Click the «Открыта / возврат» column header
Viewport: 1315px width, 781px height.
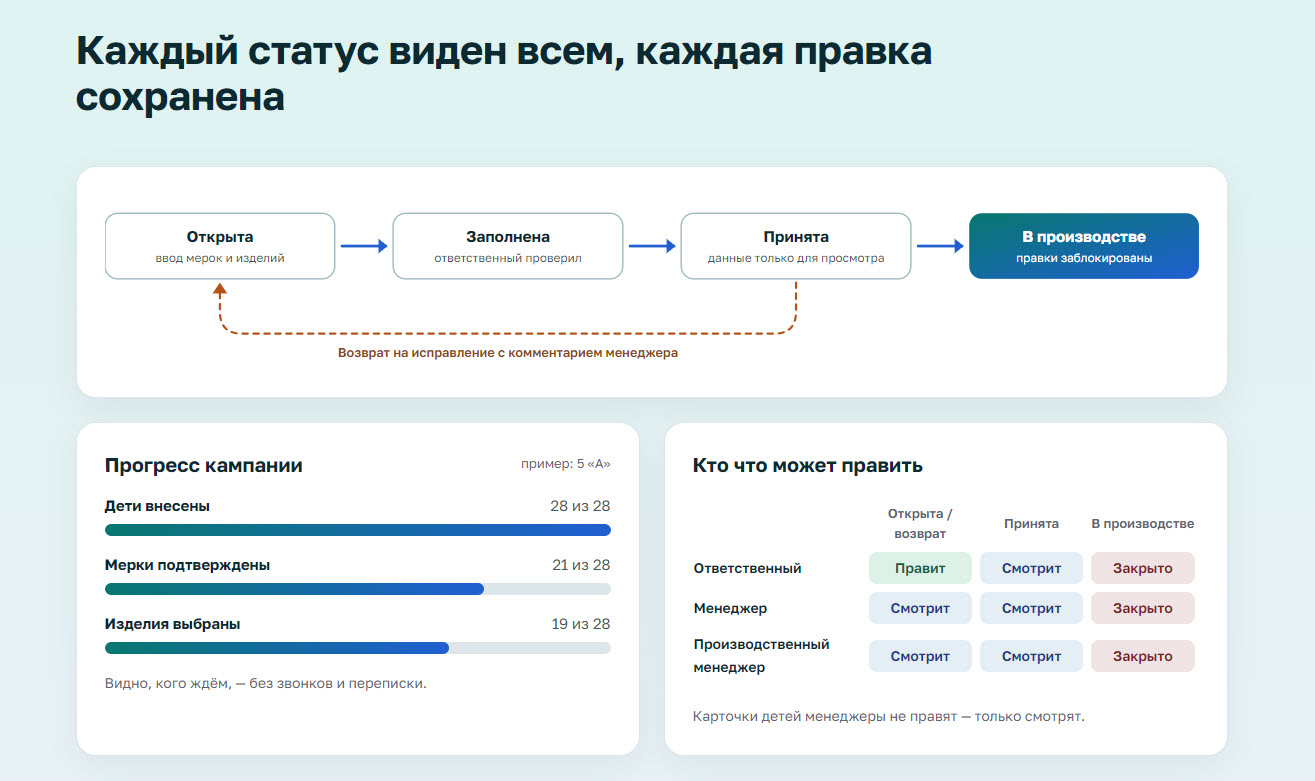[920, 524]
